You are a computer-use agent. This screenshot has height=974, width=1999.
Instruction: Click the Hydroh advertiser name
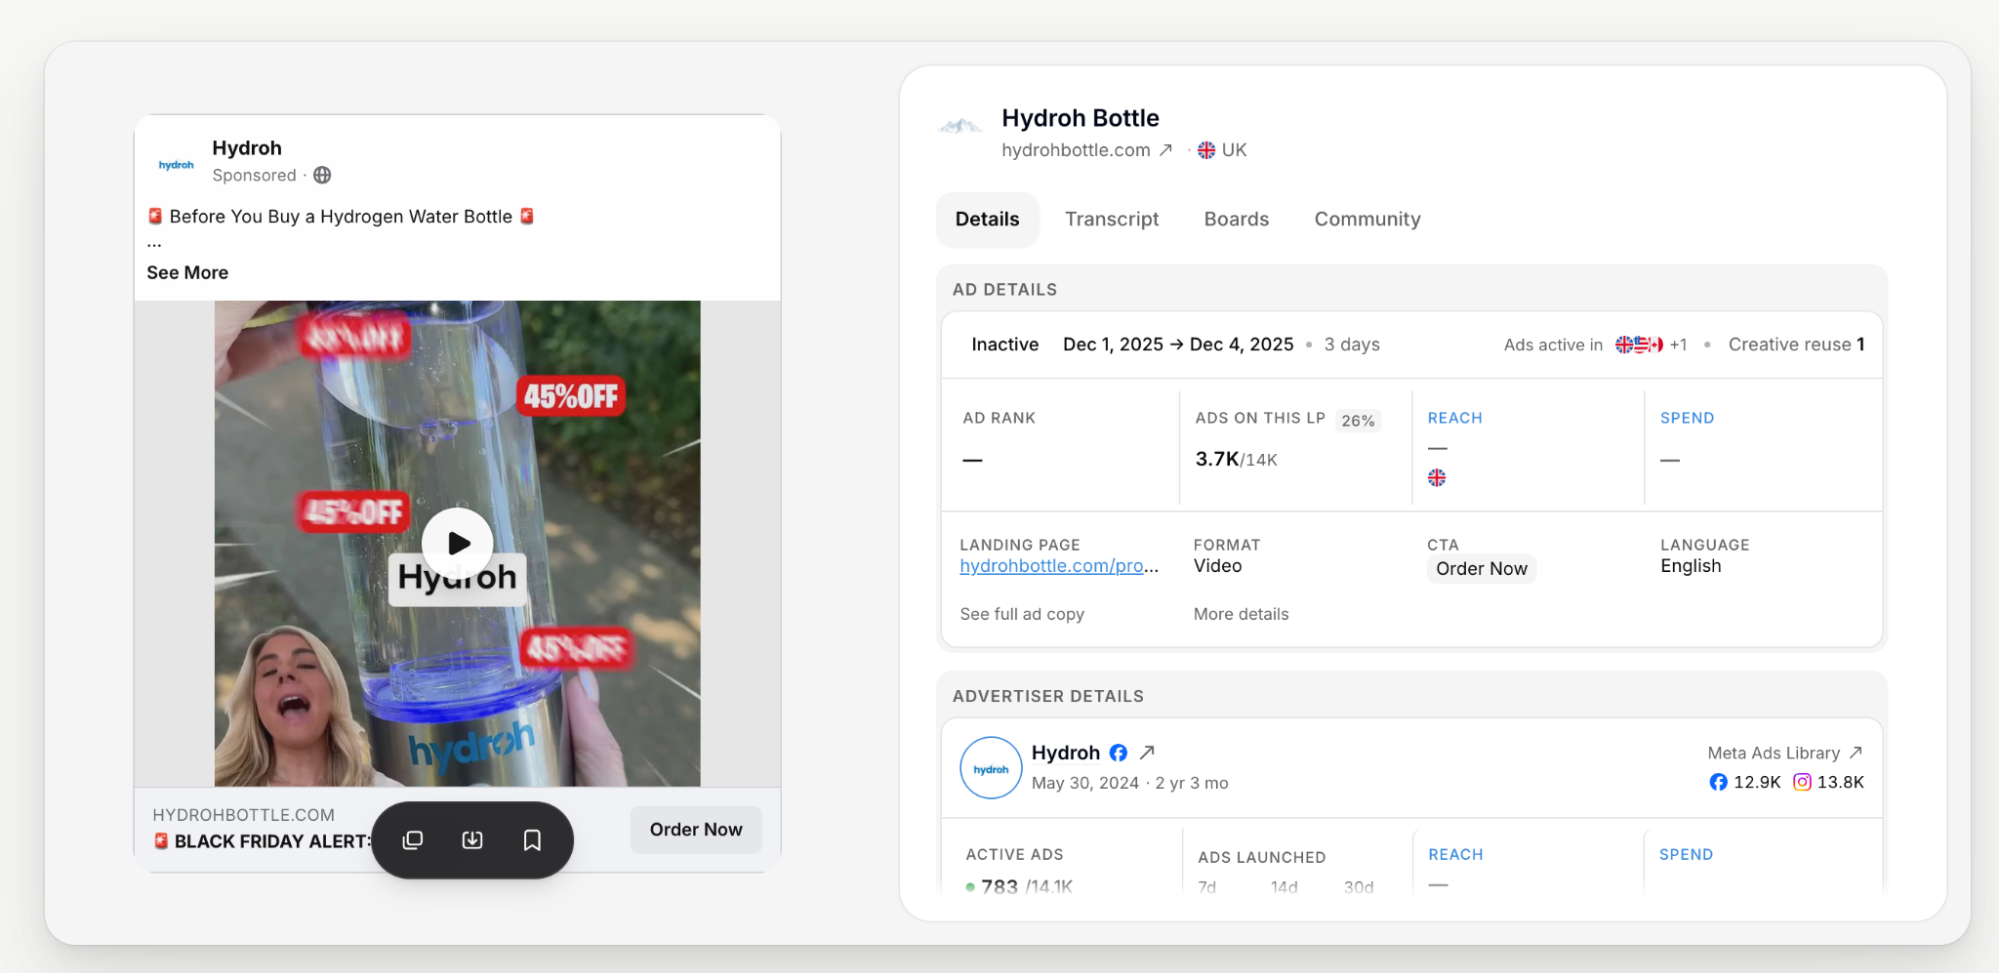click(1066, 753)
